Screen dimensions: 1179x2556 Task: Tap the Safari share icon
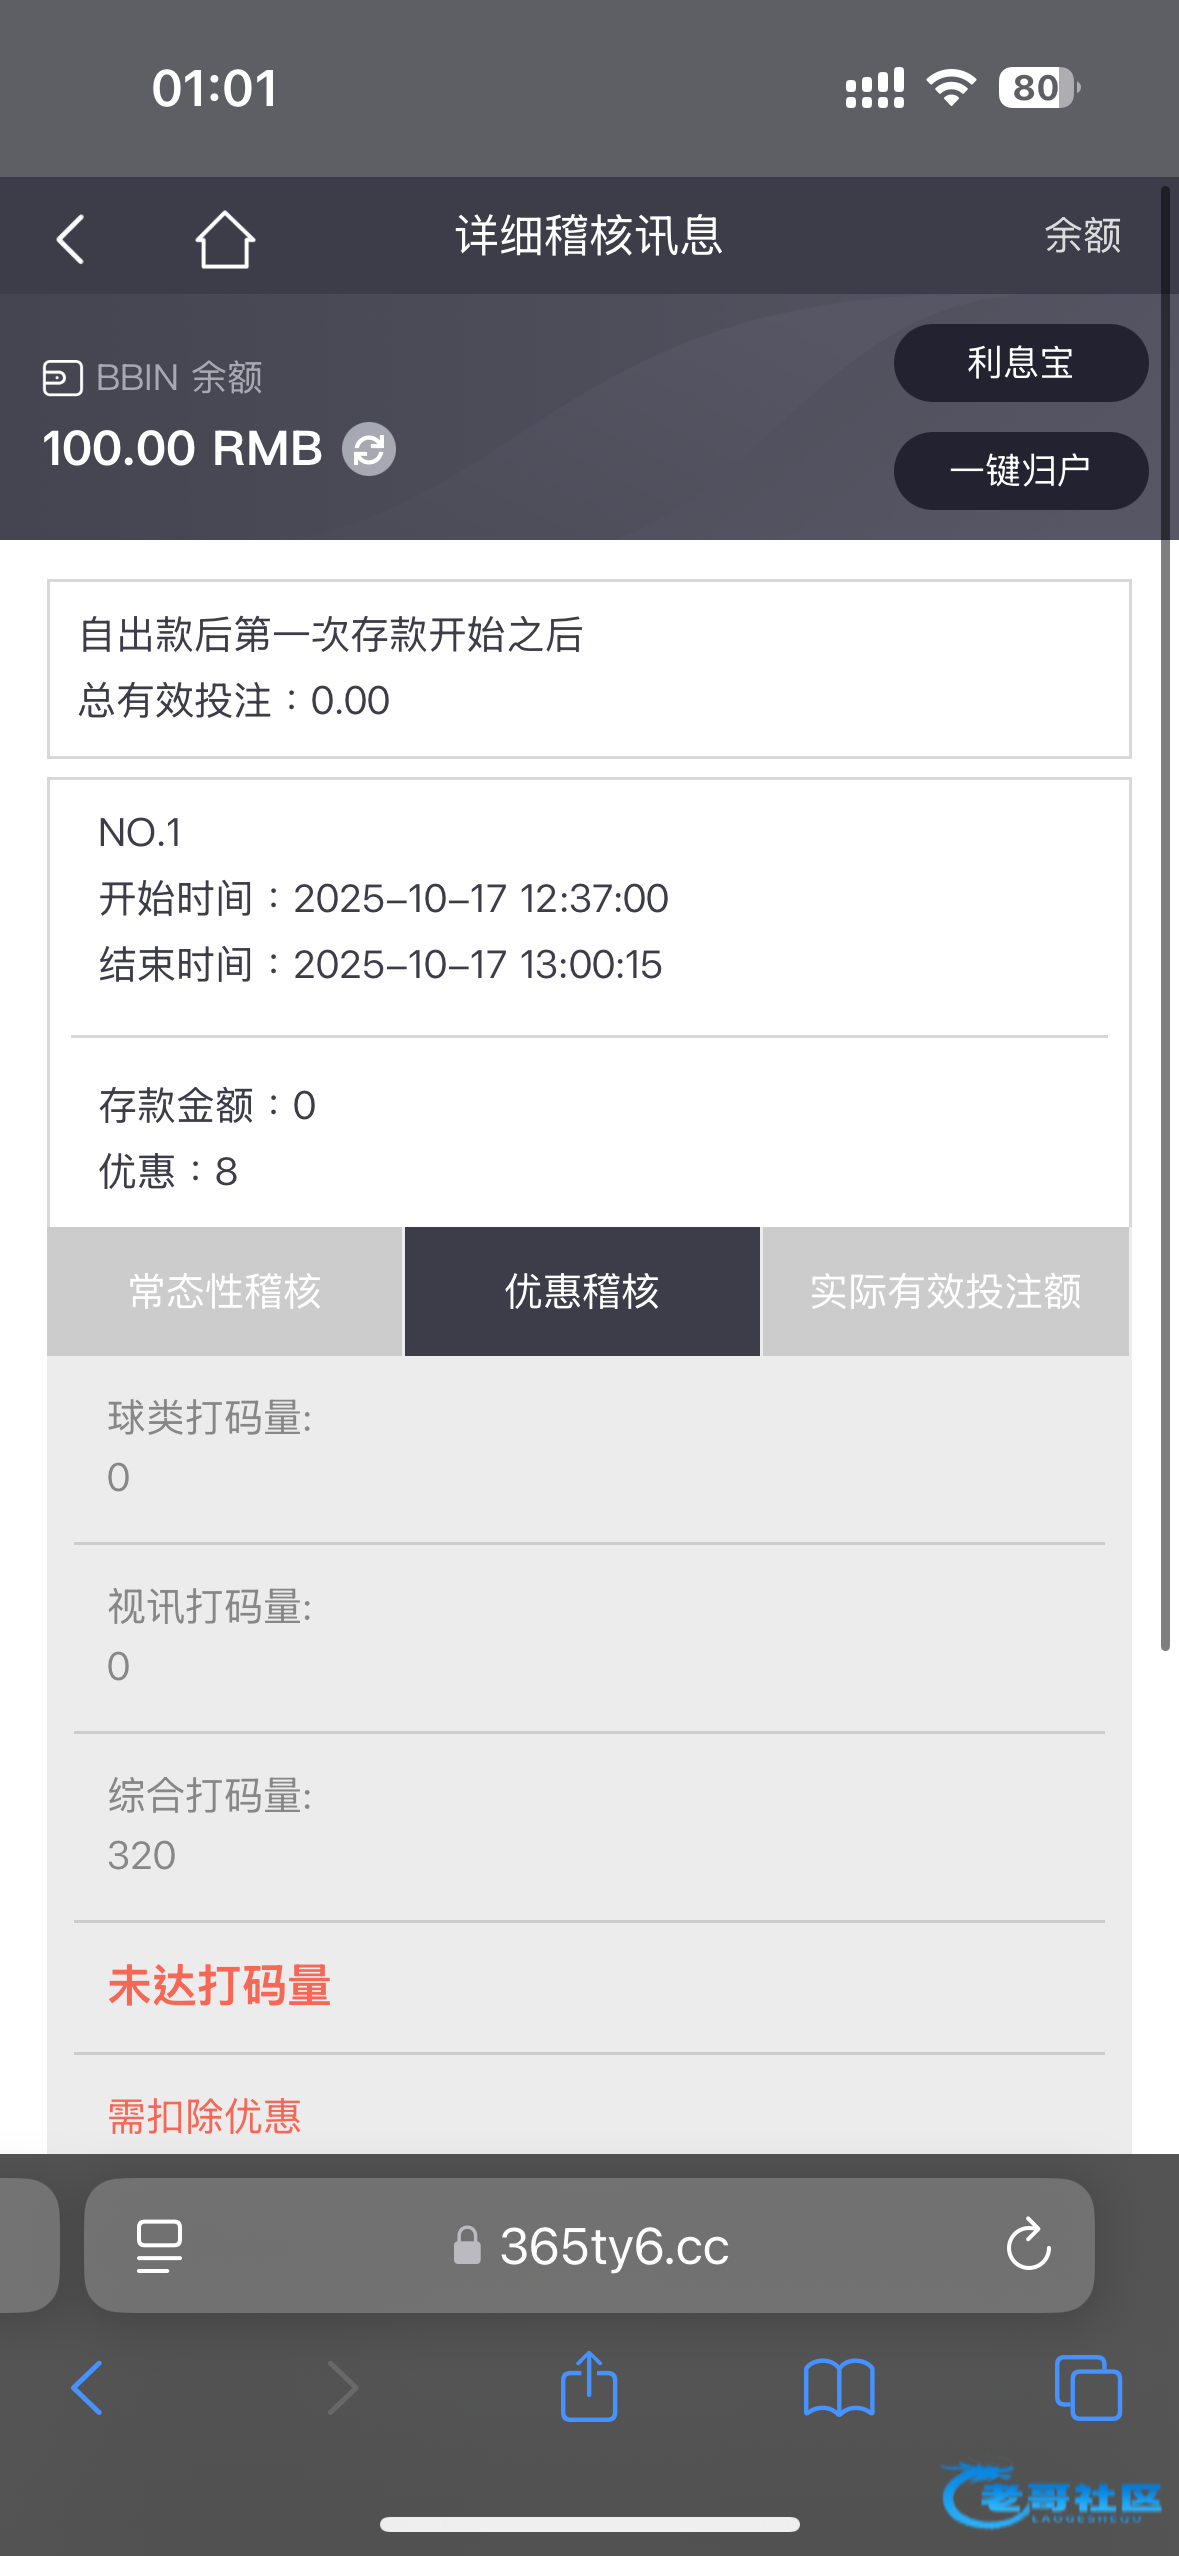(589, 2387)
